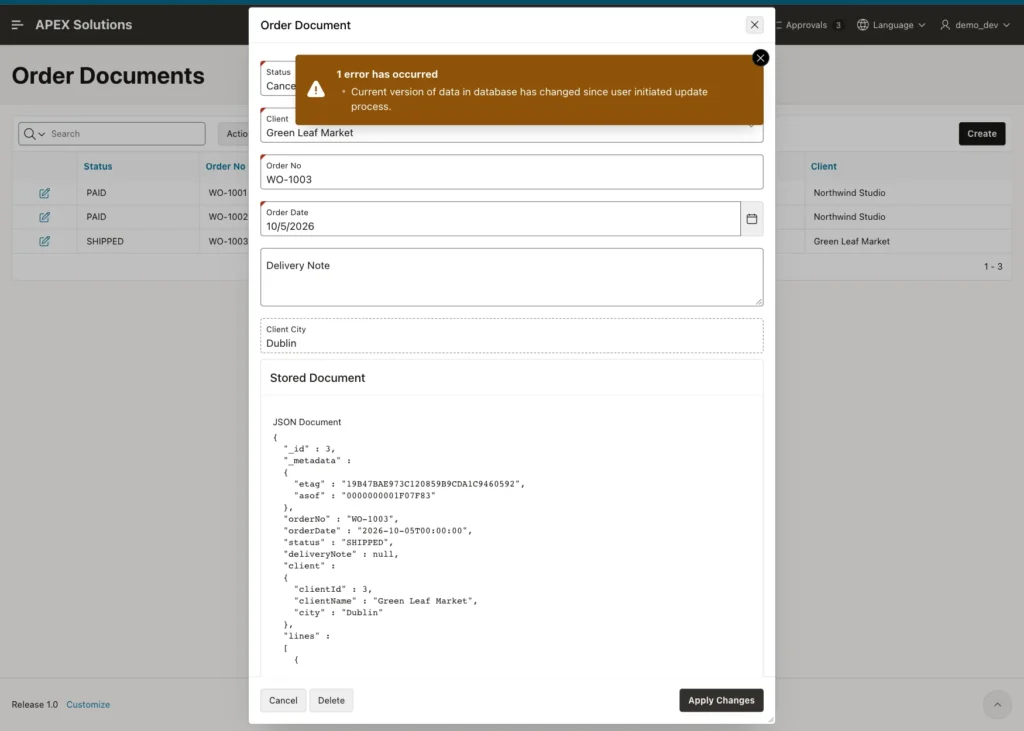Click Apply Changes button

pyautogui.click(x=721, y=700)
